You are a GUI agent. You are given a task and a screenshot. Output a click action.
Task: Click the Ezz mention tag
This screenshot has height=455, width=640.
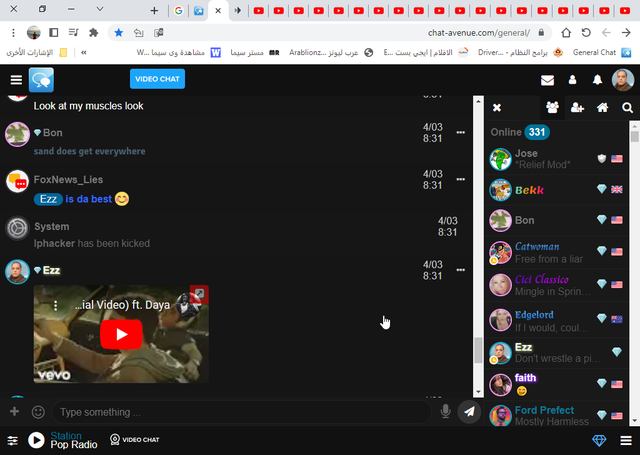pyautogui.click(x=48, y=199)
